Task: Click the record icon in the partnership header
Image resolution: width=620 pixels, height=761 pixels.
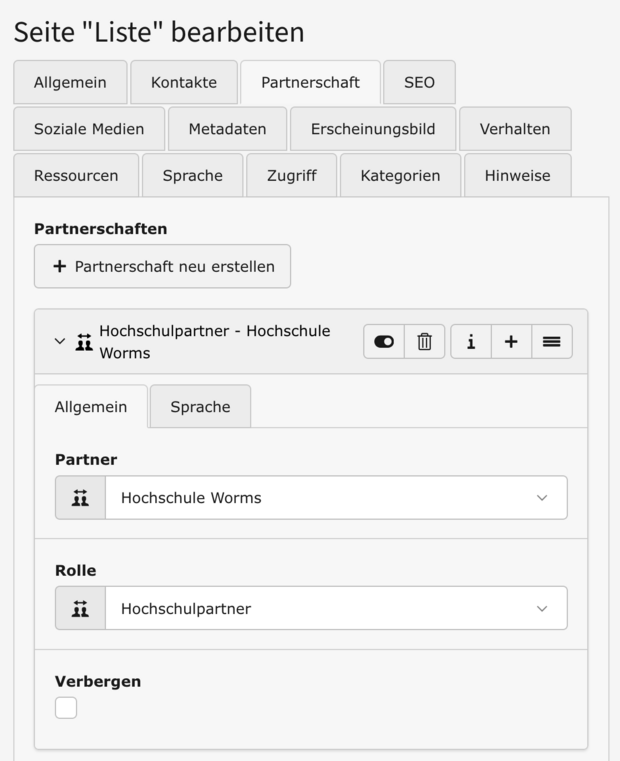Action: pos(83,342)
